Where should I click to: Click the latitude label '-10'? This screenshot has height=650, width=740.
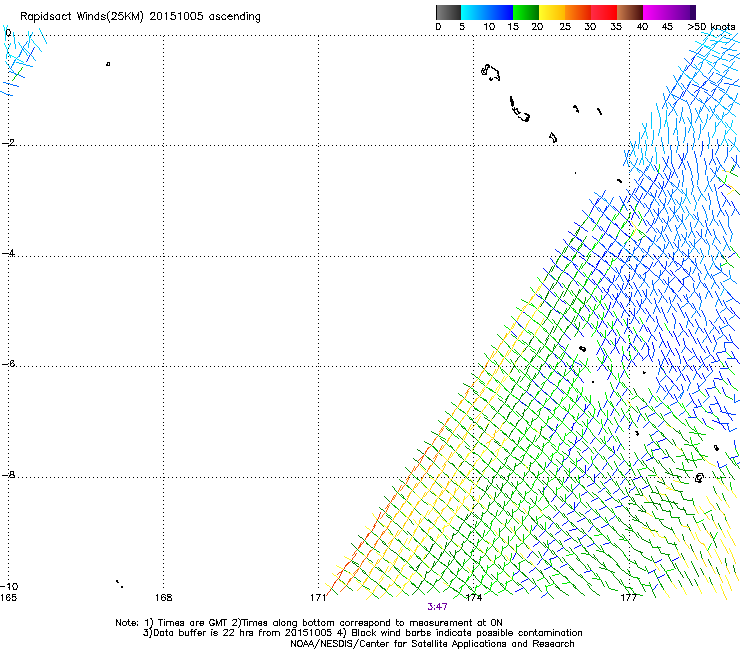coord(9,586)
